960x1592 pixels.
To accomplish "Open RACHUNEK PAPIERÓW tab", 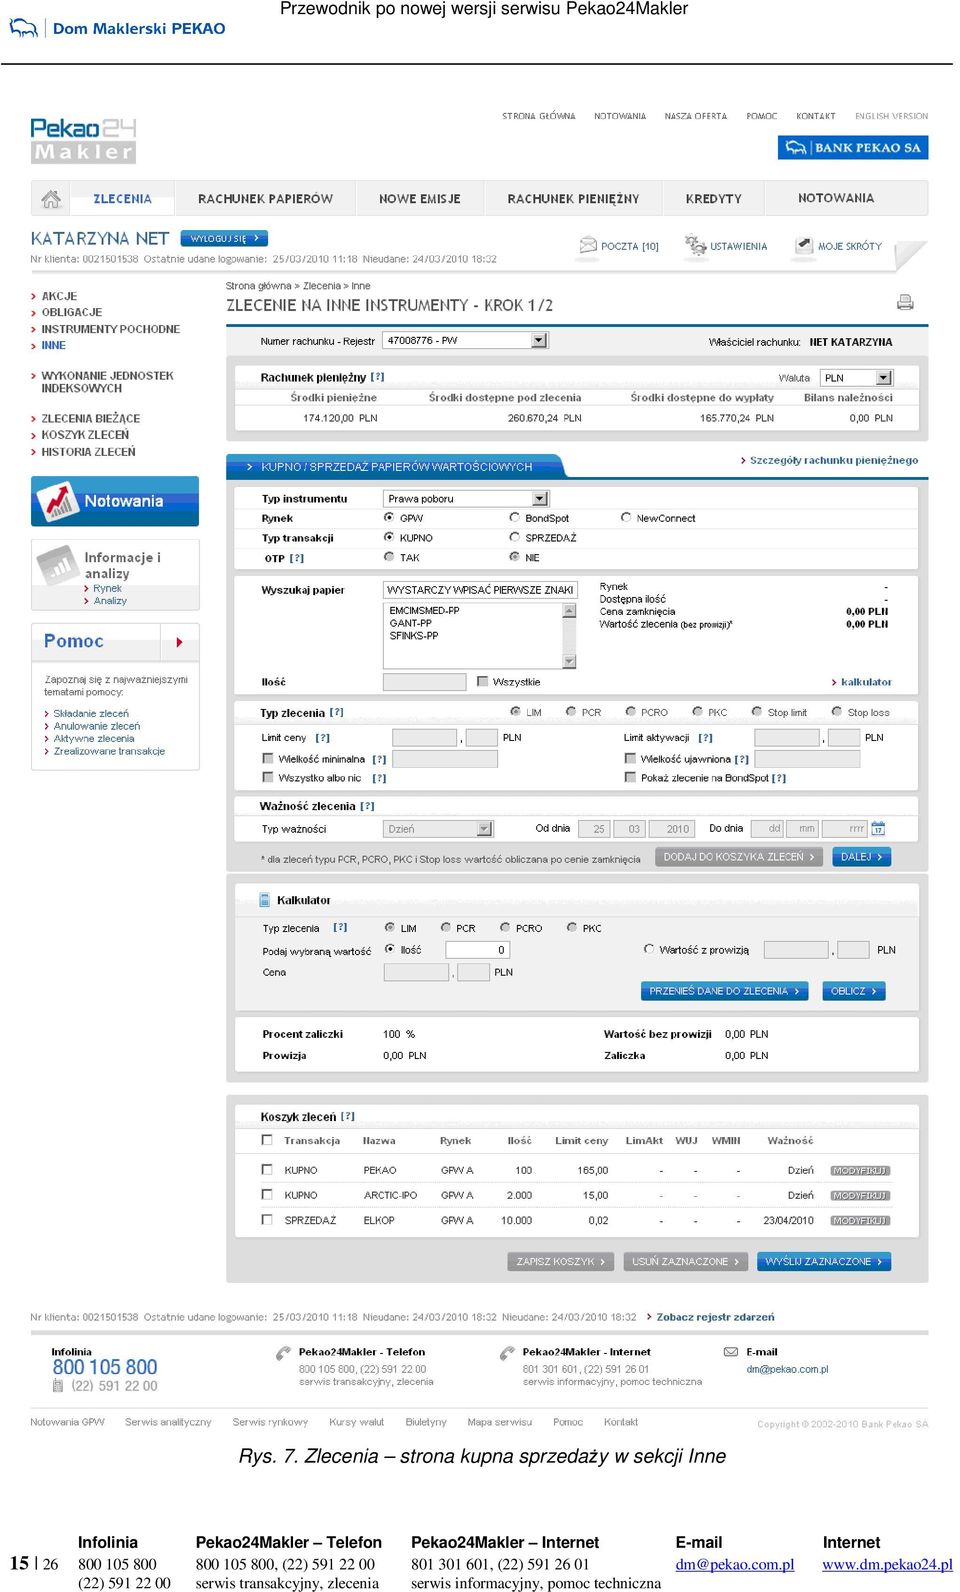I will coord(265,199).
